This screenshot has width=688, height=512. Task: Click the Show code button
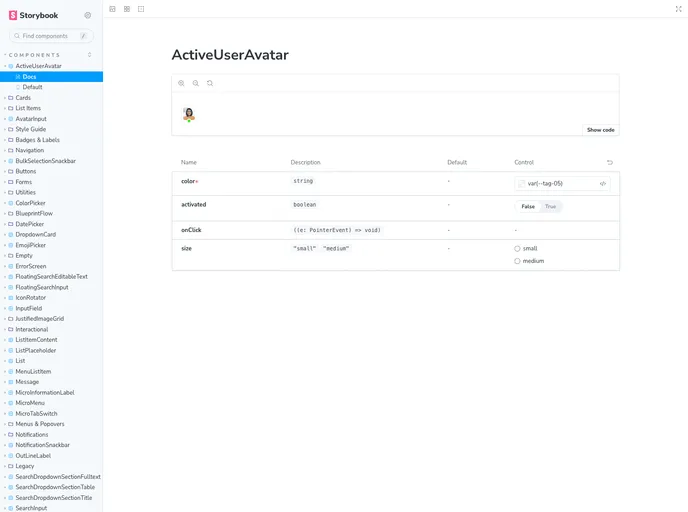[600, 130]
